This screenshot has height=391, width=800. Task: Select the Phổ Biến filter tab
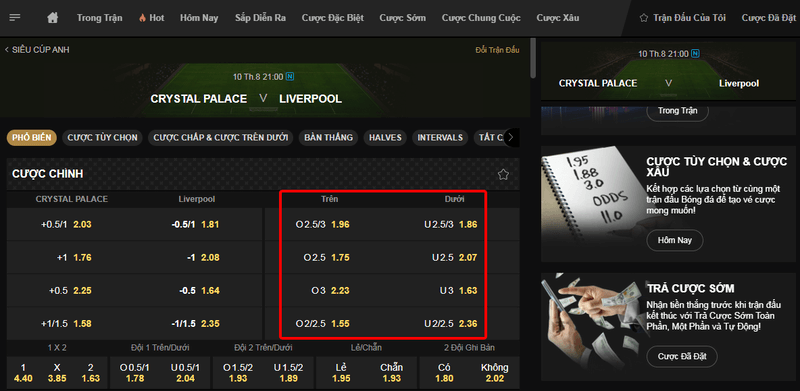(x=32, y=137)
